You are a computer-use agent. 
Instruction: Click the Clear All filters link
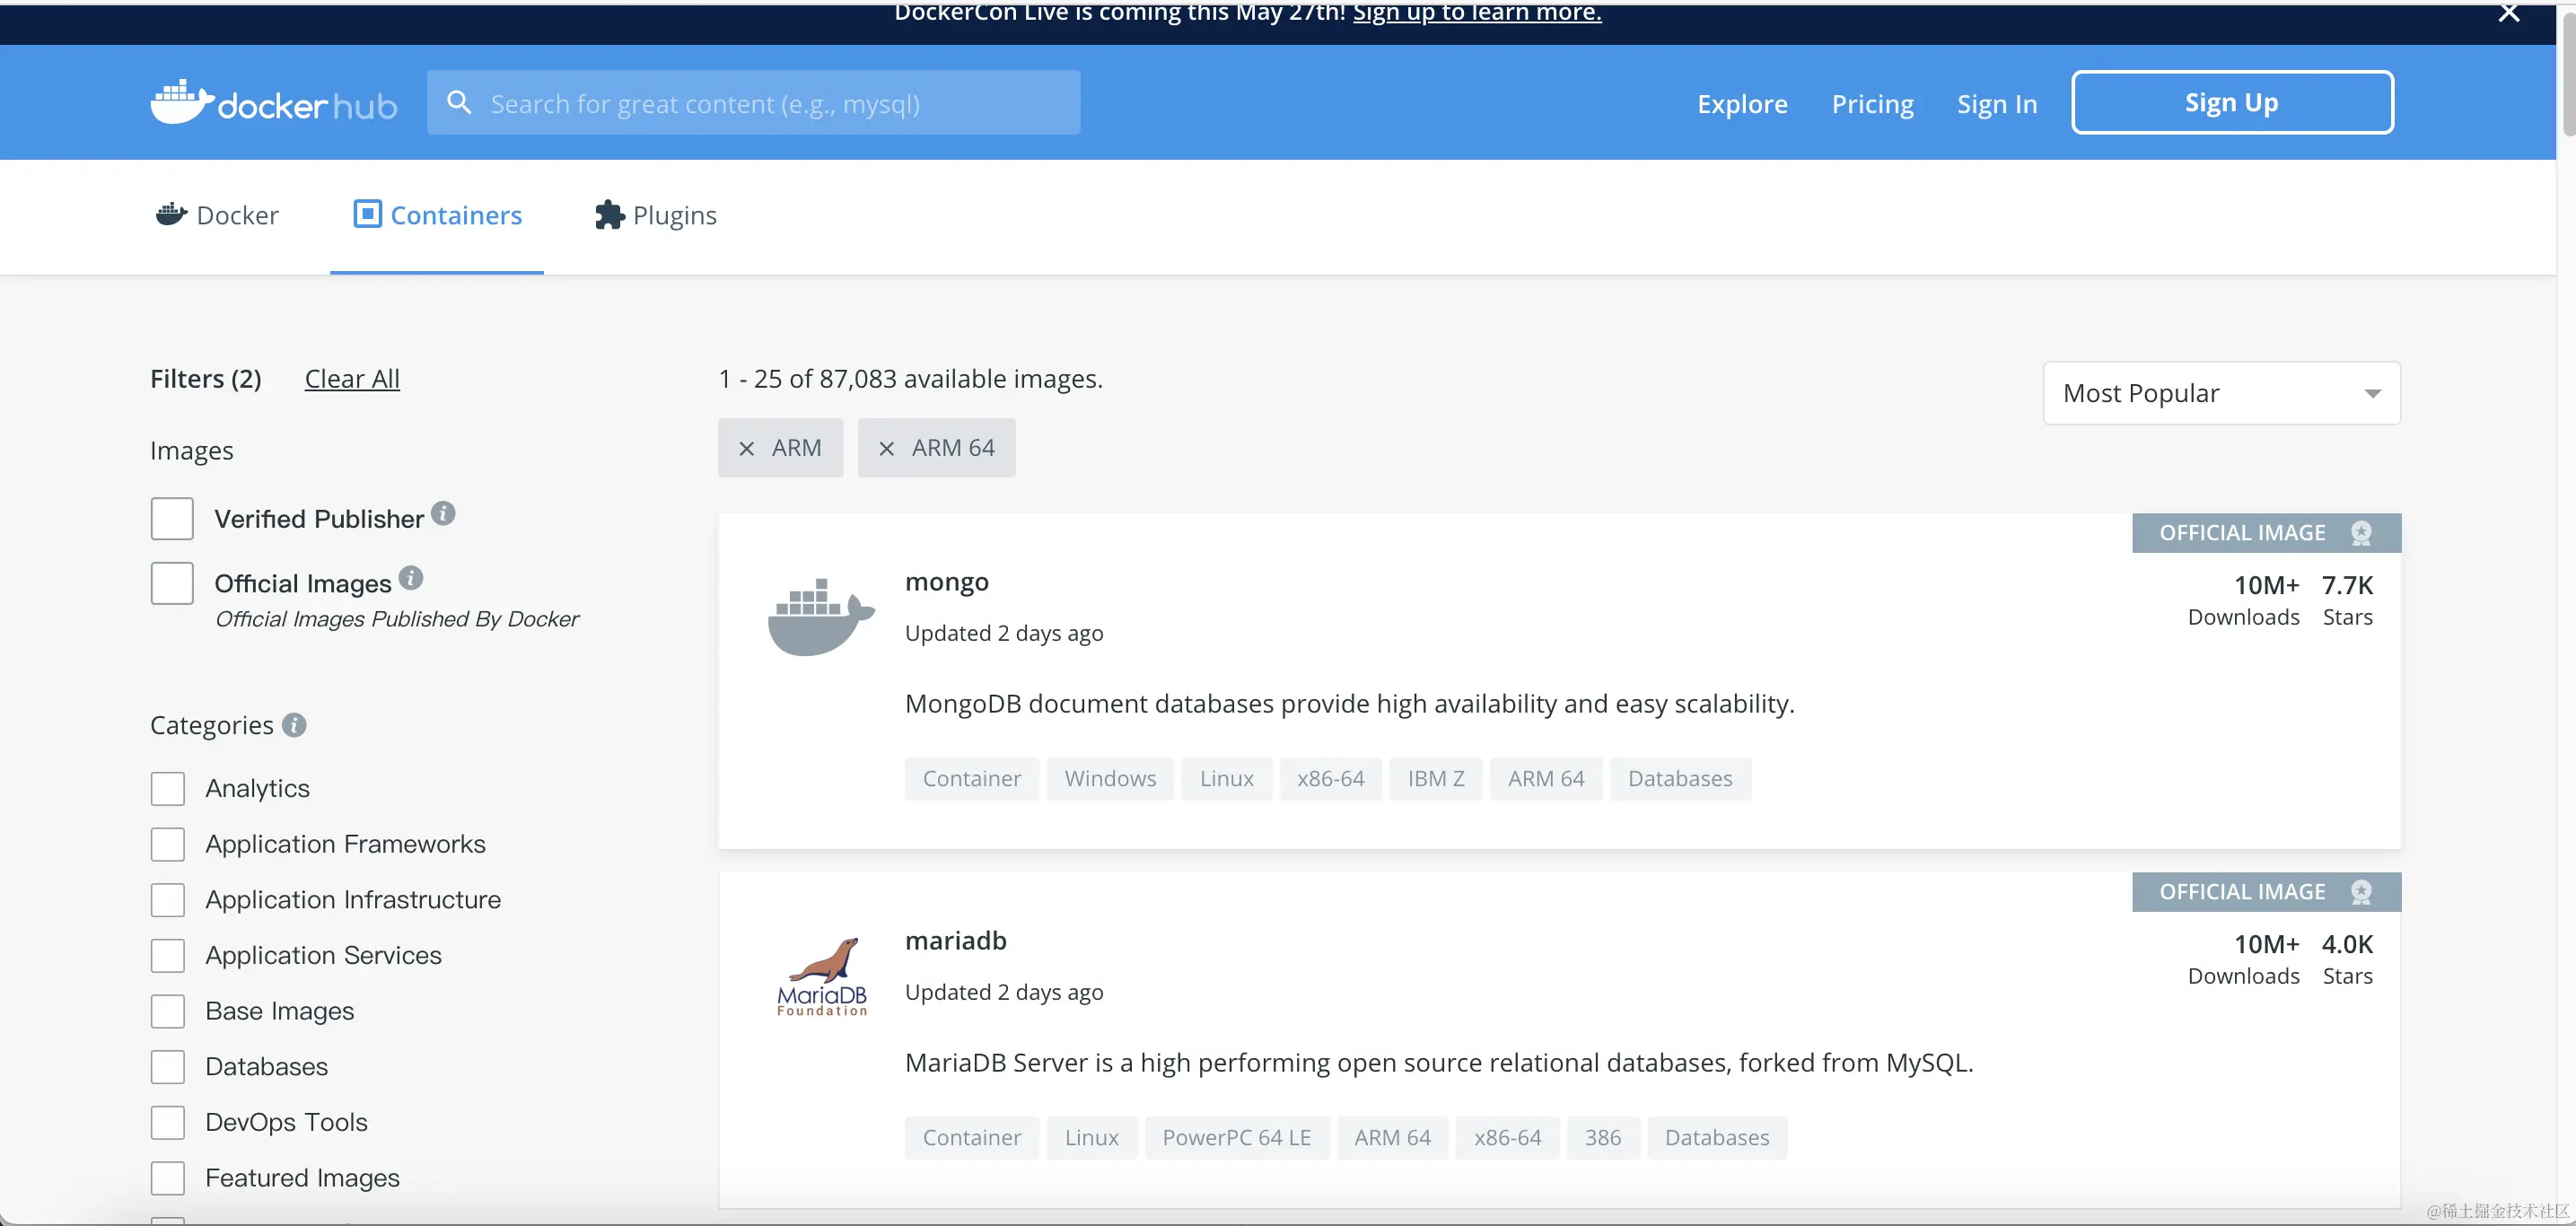pyautogui.click(x=352, y=379)
